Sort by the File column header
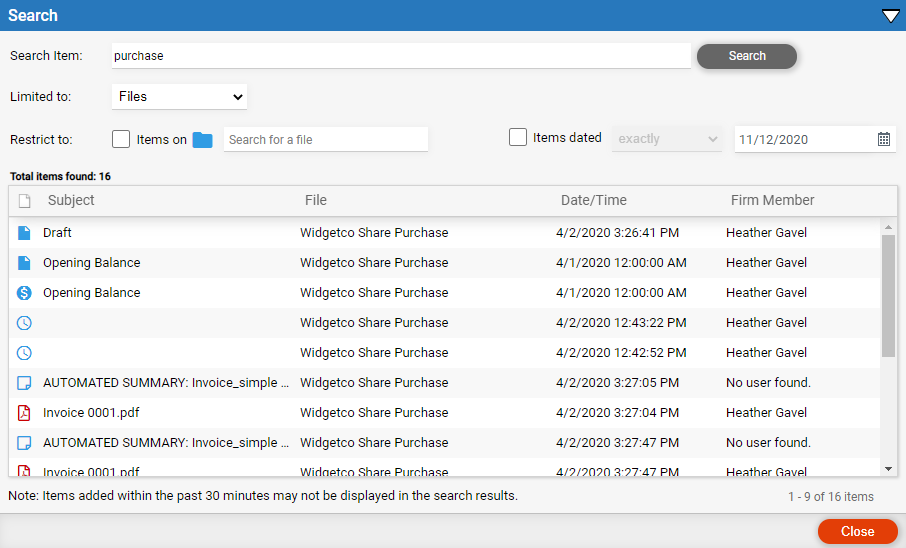The image size is (906, 548). pos(315,201)
